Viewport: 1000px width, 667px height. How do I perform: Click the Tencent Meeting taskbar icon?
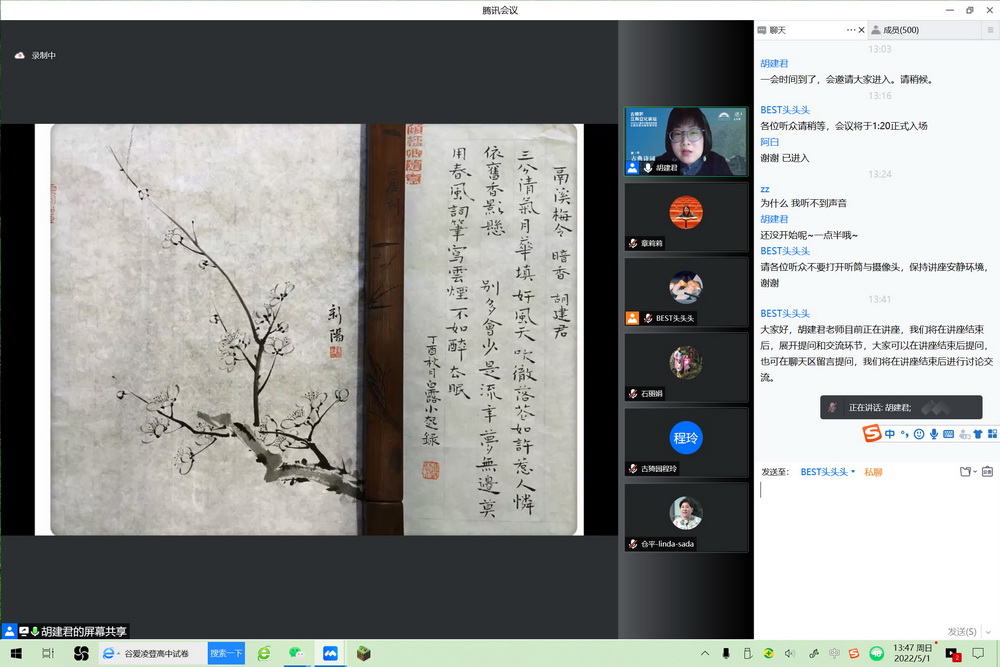(330, 653)
